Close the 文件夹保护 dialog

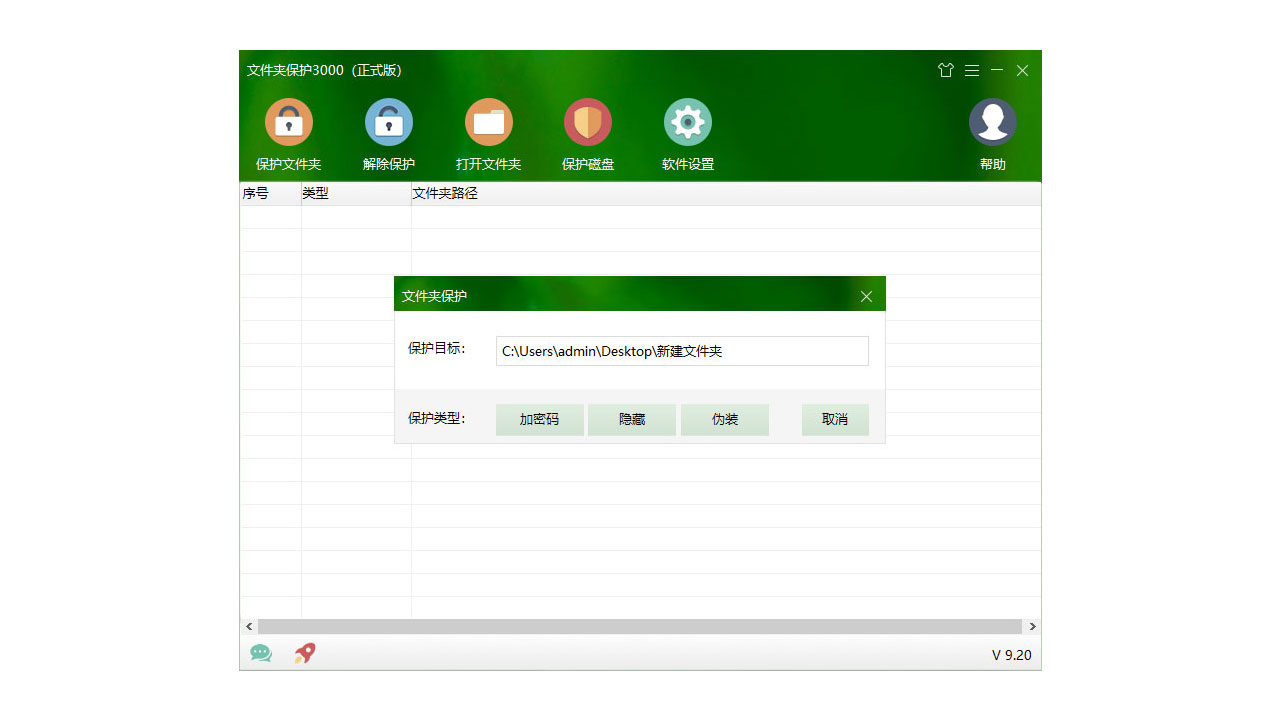point(866,296)
